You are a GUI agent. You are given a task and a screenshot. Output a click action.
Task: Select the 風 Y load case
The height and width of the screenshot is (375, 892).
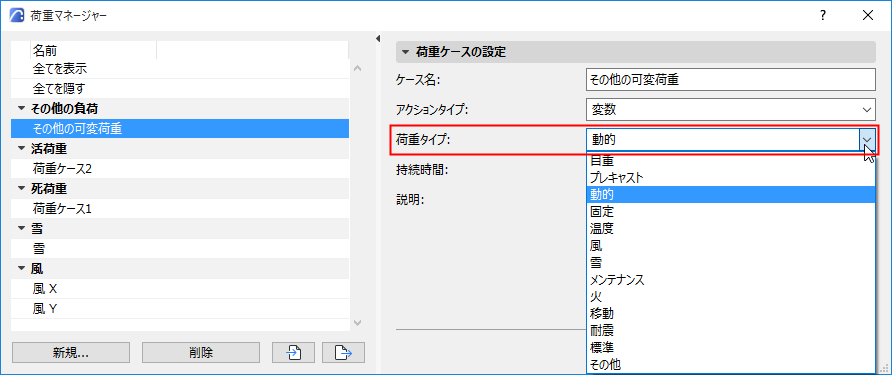tap(180, 308)
